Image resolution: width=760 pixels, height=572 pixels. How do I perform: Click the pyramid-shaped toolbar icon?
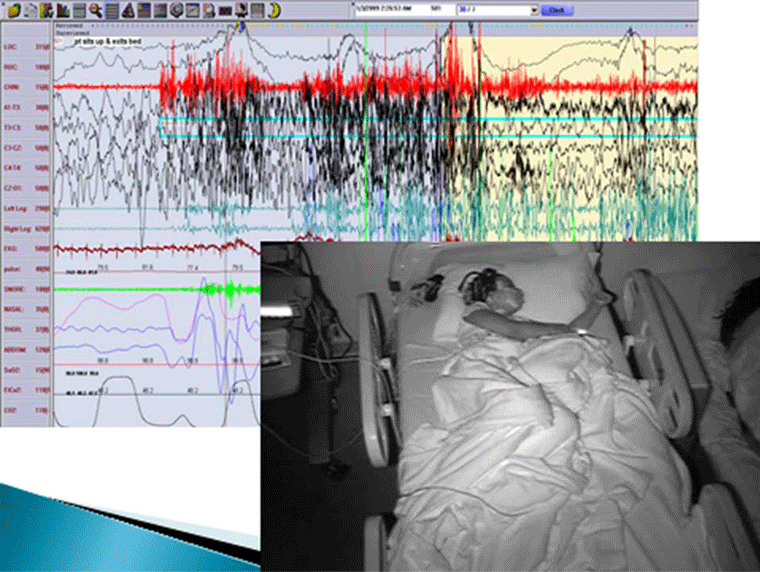tap(128, 10)
